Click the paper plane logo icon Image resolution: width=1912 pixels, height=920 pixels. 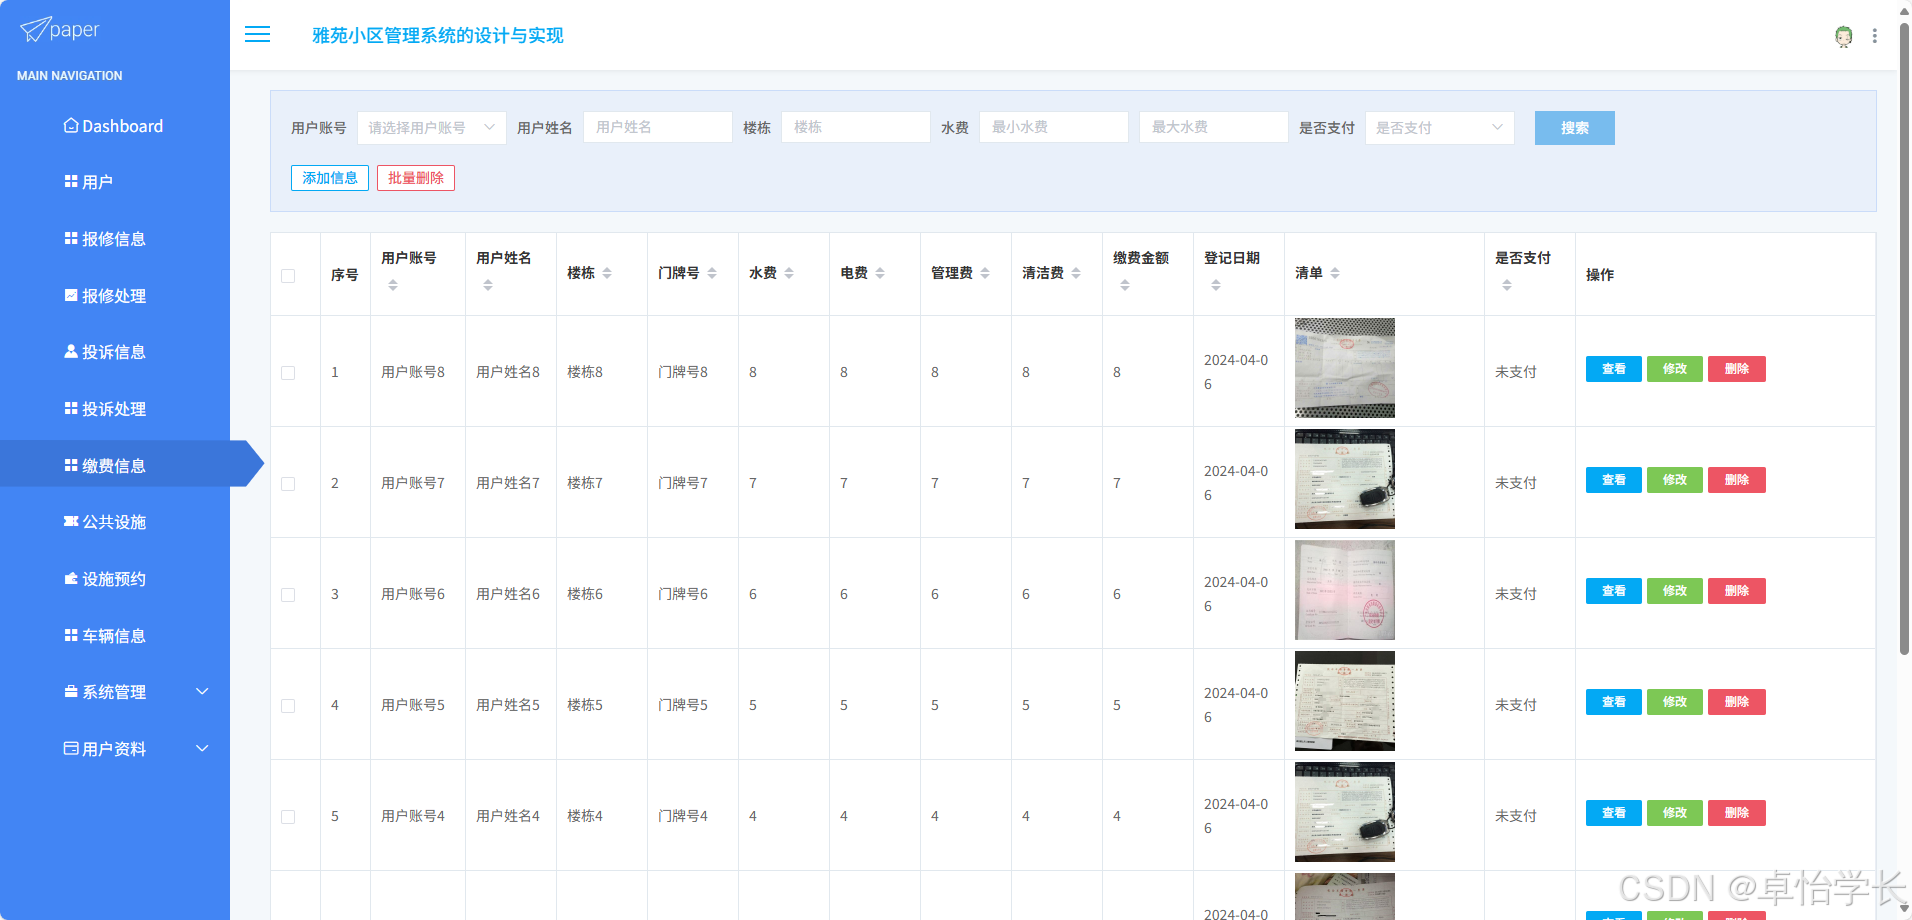click(34, 30)
